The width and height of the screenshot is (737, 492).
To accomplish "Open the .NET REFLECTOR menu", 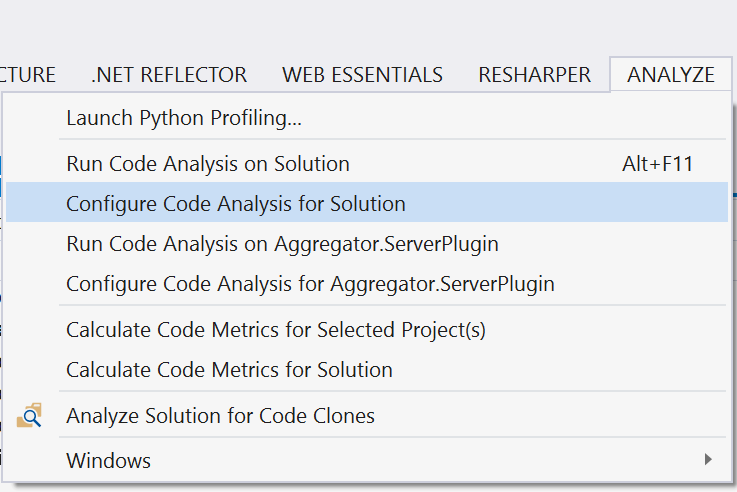I will [x=168, y=75].
